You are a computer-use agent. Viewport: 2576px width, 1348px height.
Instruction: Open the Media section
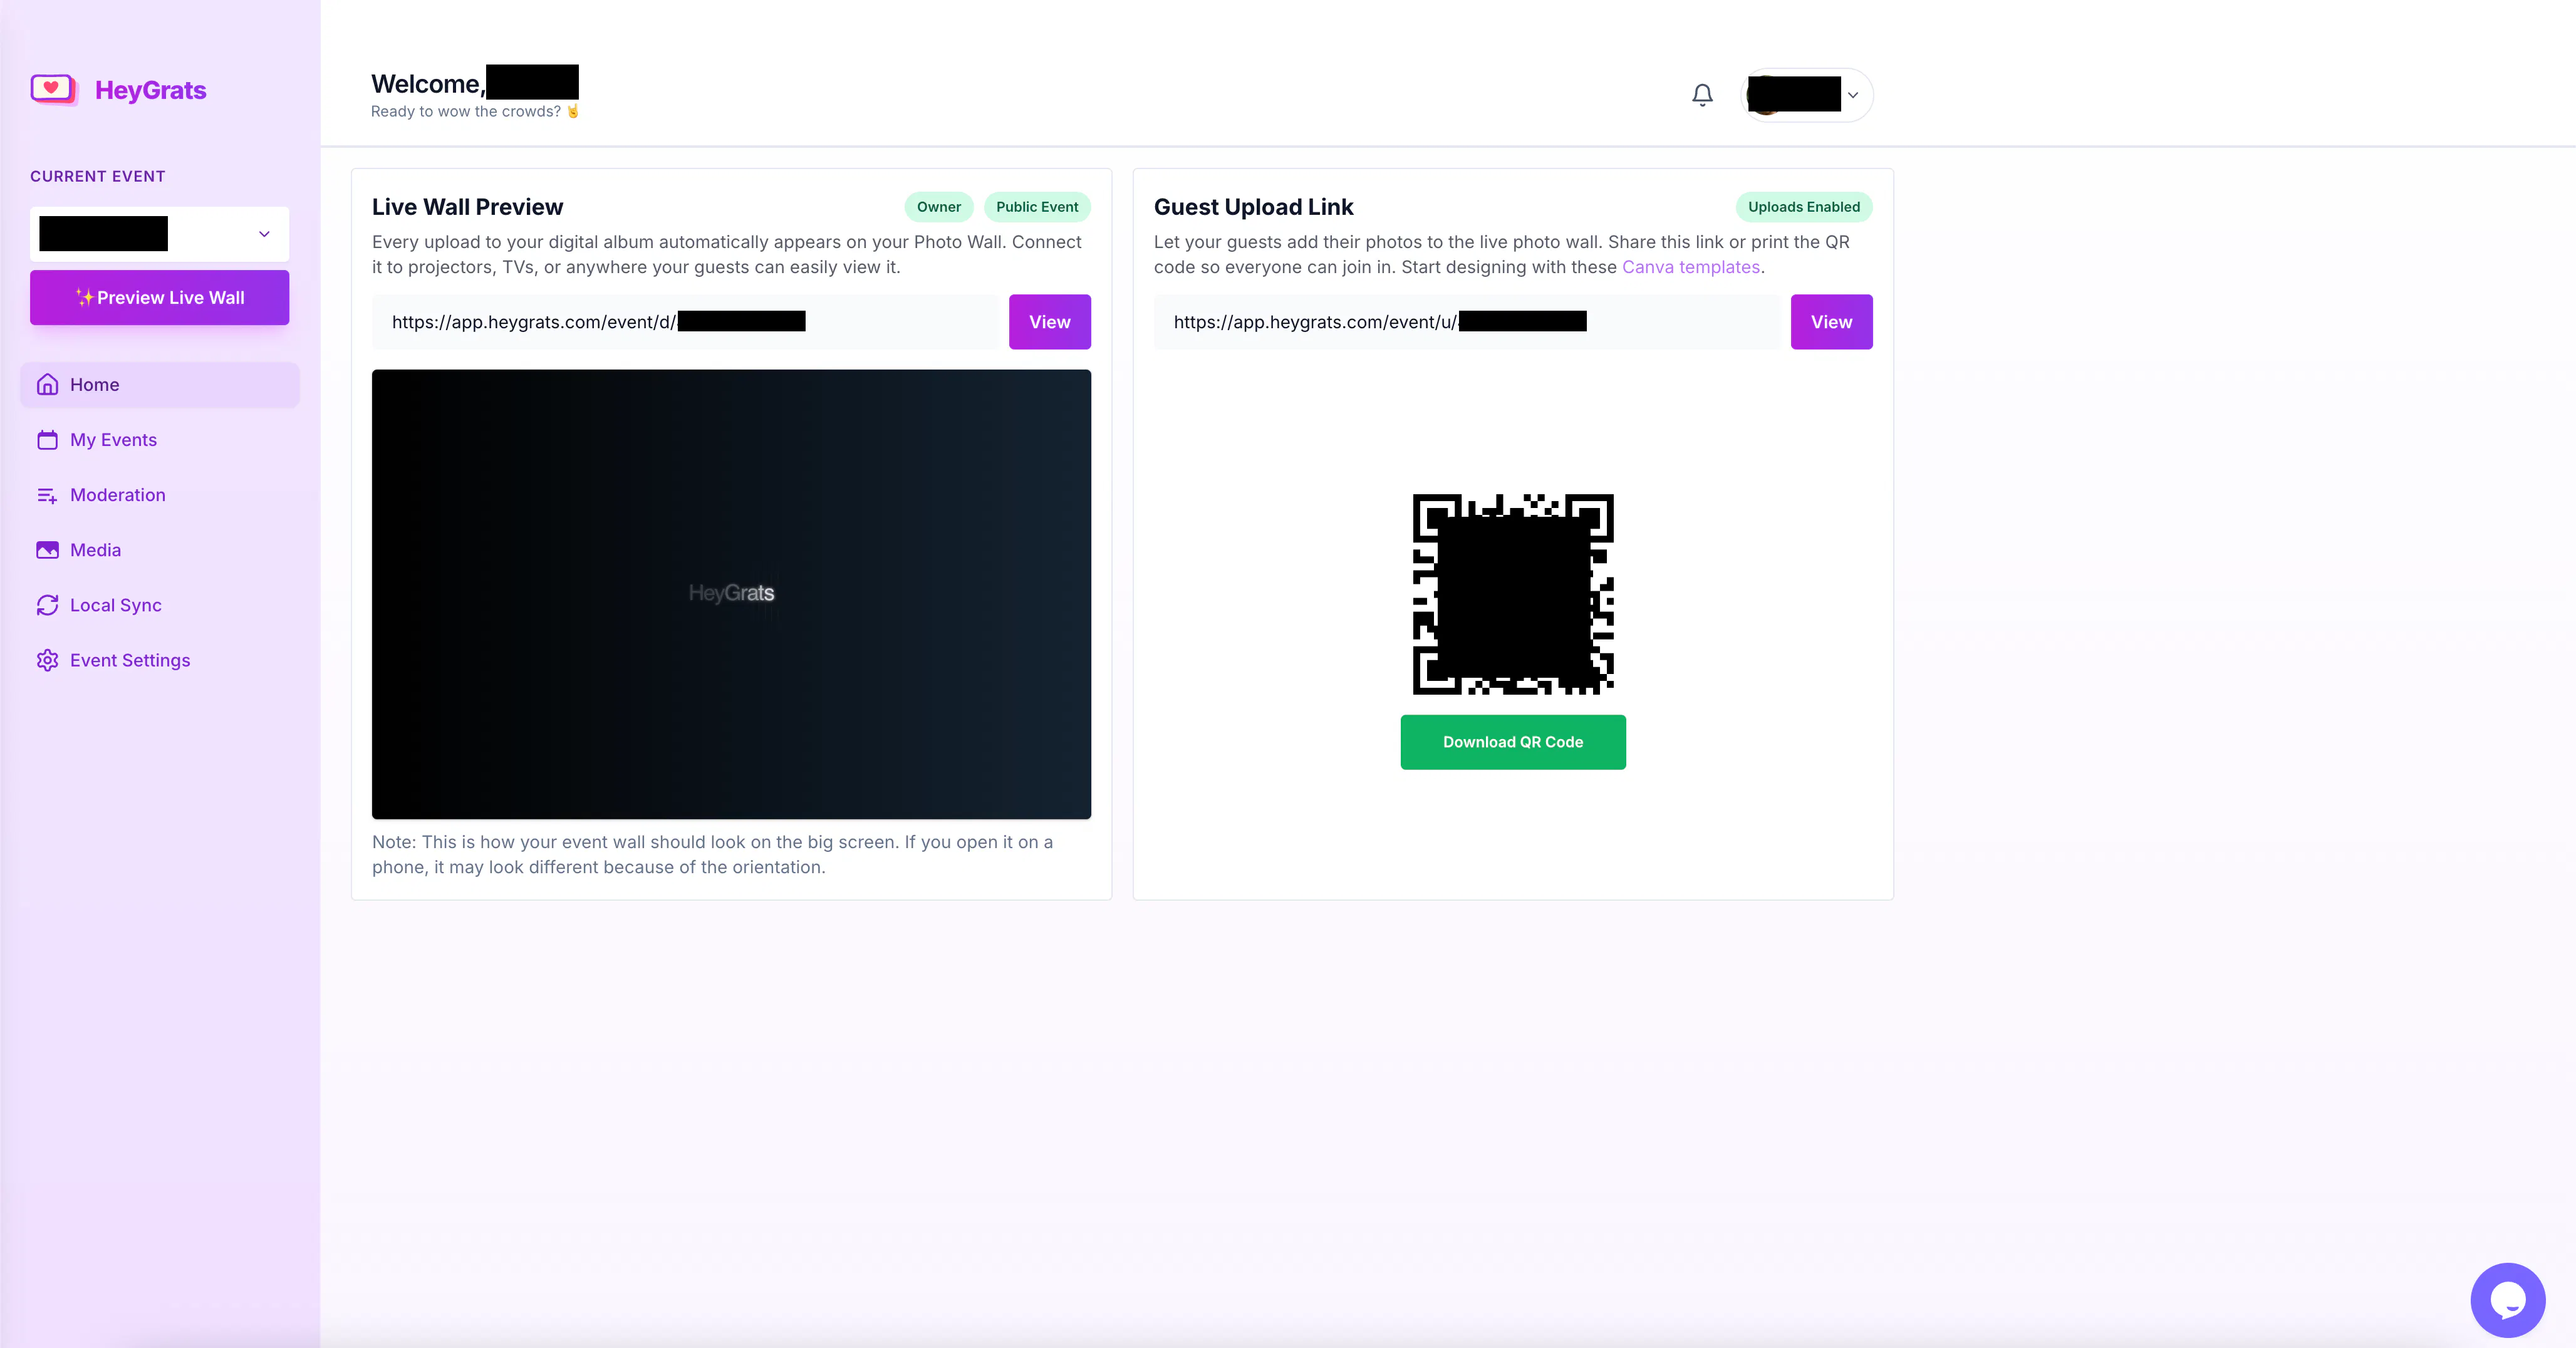(159, 549)
